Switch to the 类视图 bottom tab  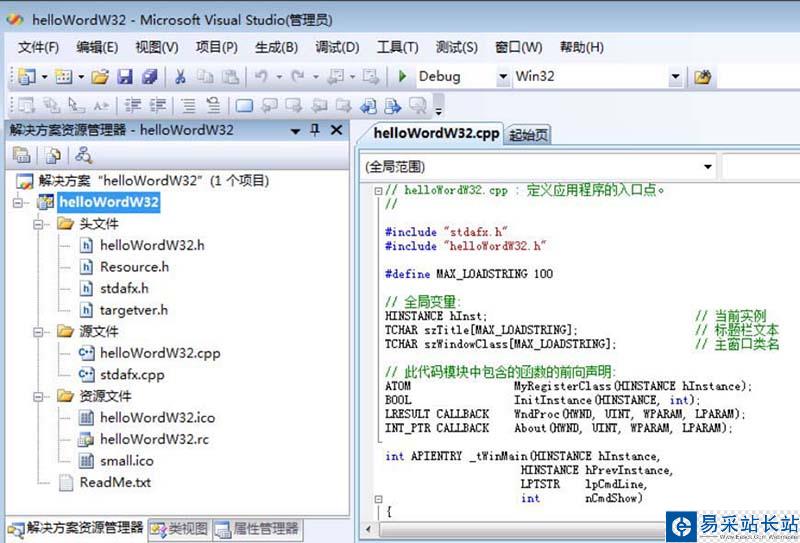click(x=180, y=529)
